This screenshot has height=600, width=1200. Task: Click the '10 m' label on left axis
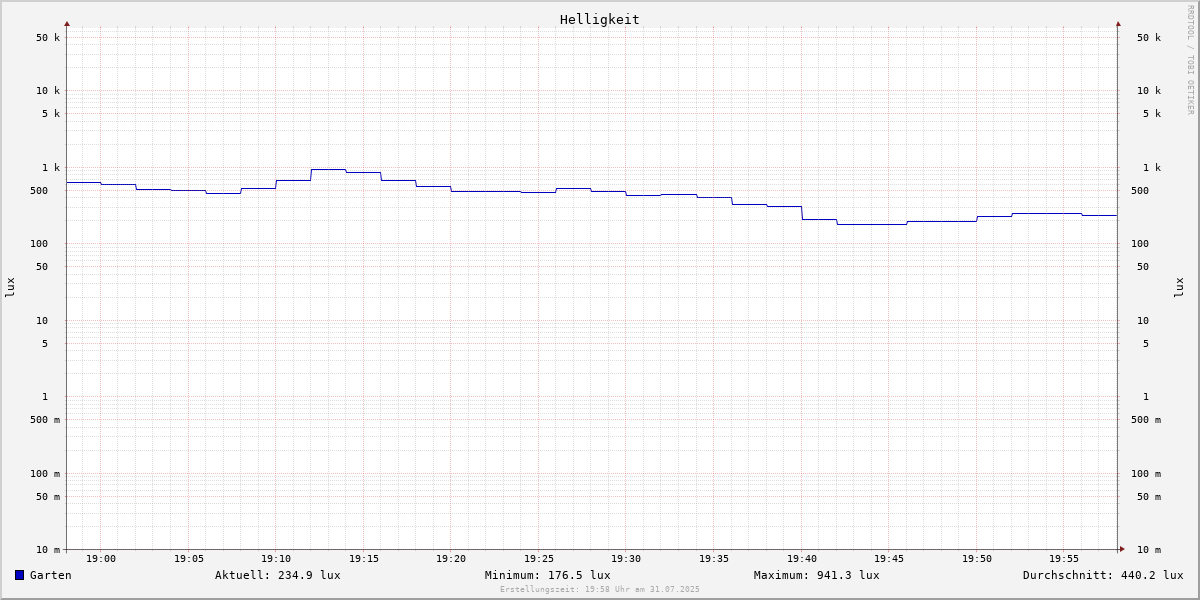pos(48,550)
